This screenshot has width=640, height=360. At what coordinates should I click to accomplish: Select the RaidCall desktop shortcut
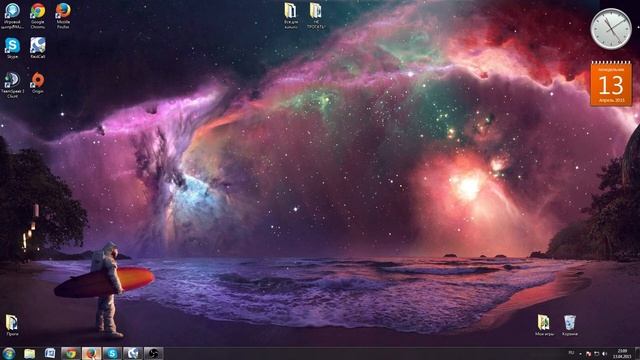(x=38, y=48)
